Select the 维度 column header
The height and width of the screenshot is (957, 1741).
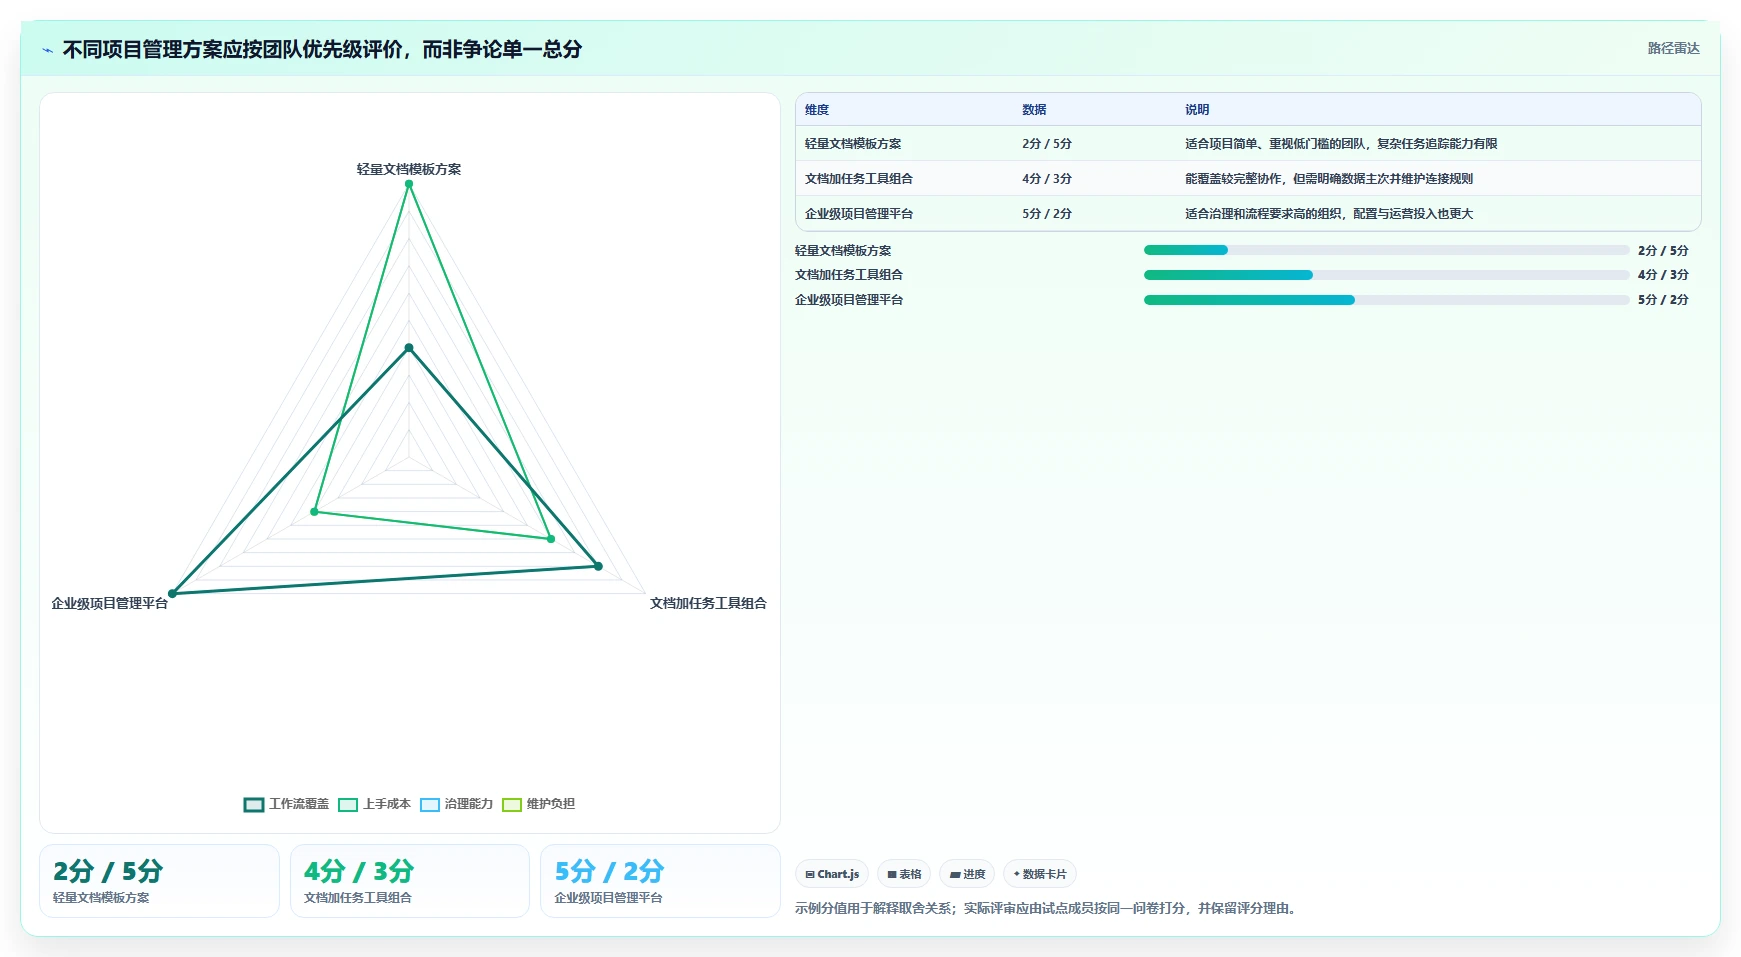point(817,110)
